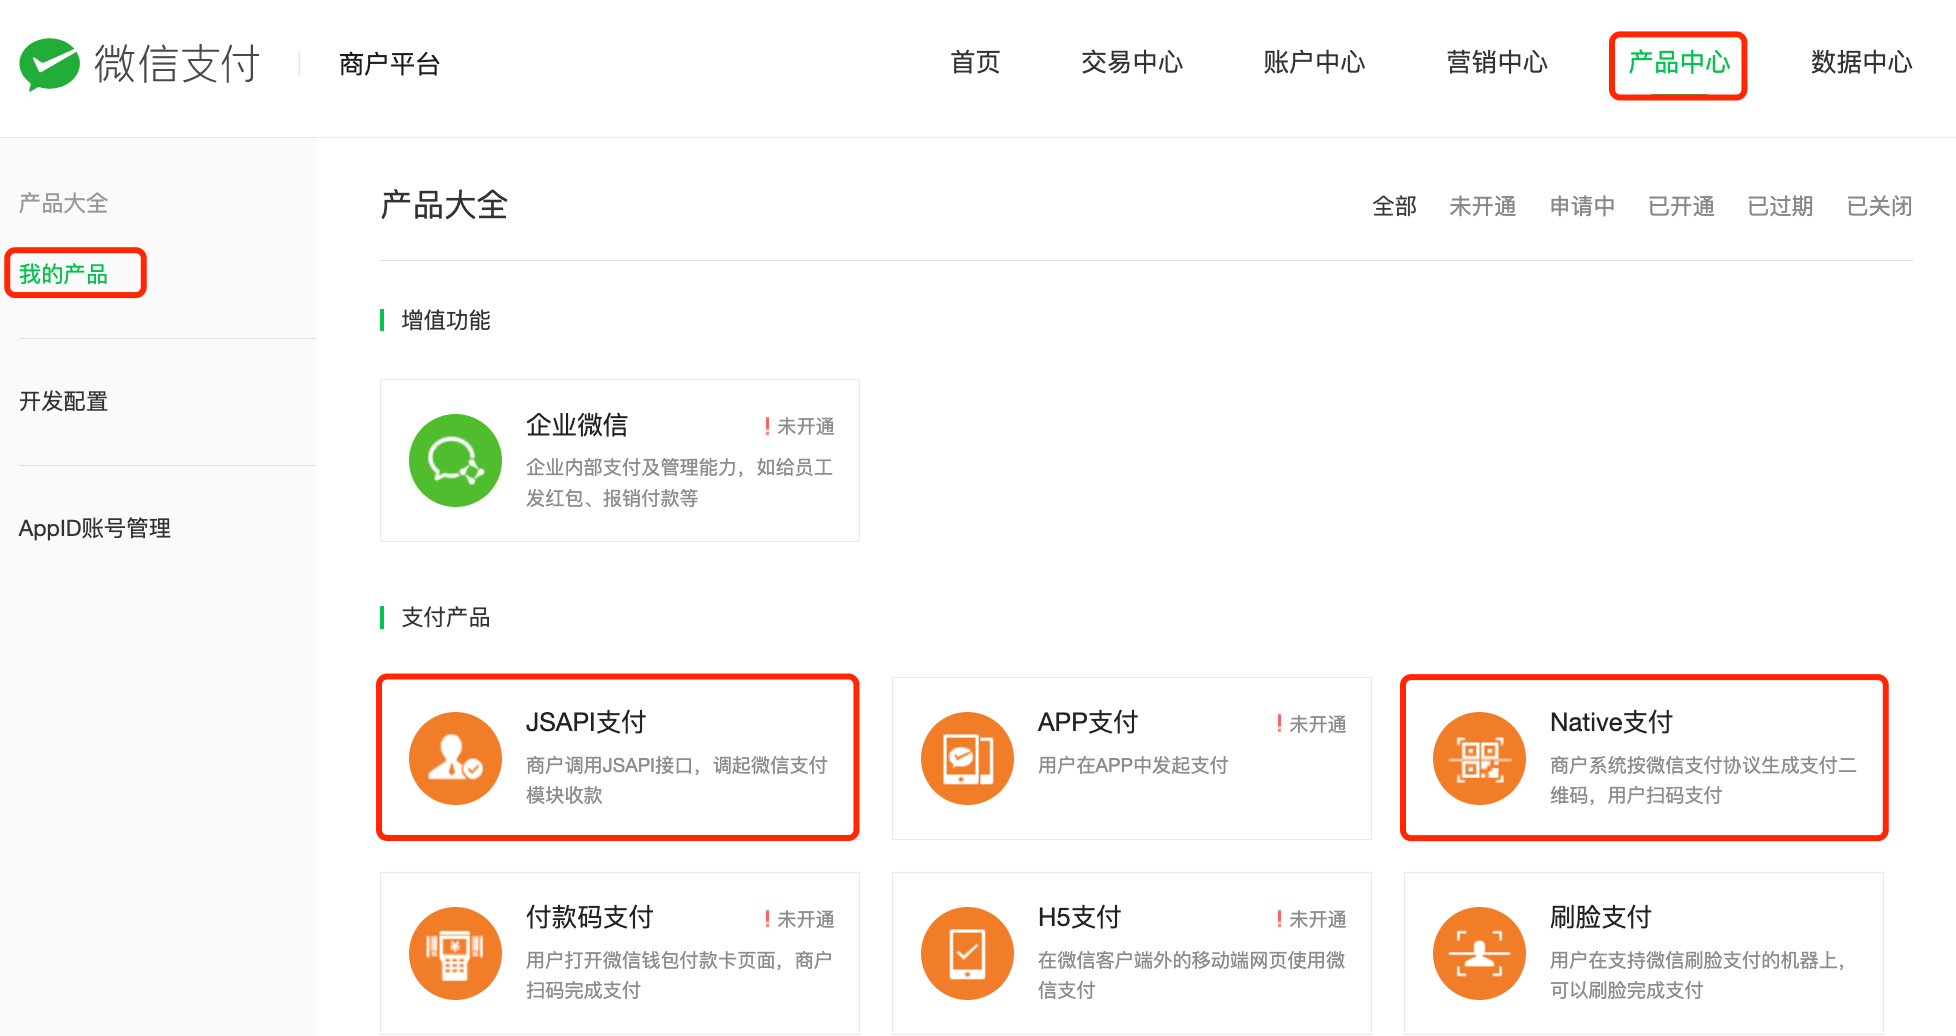The width and height of the screenshot is (1956, 1036).
Task: Open the JSAPI支付 product title
Action: [586, 722]
